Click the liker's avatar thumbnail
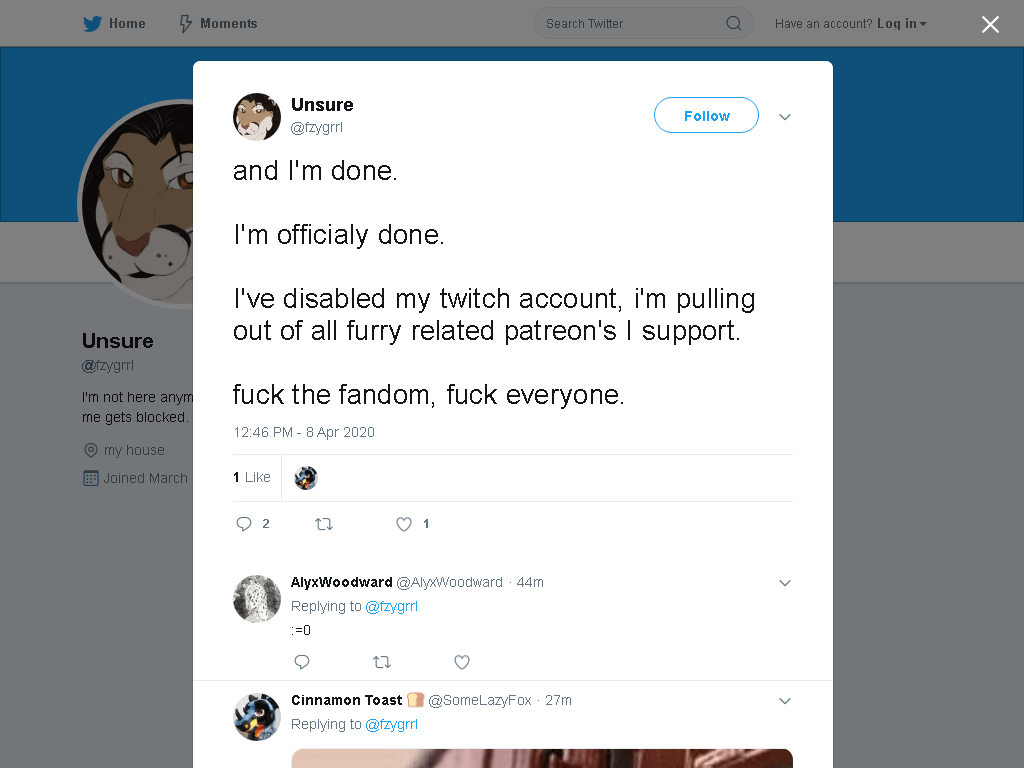 pyautogui.click(x=306, y=478)
